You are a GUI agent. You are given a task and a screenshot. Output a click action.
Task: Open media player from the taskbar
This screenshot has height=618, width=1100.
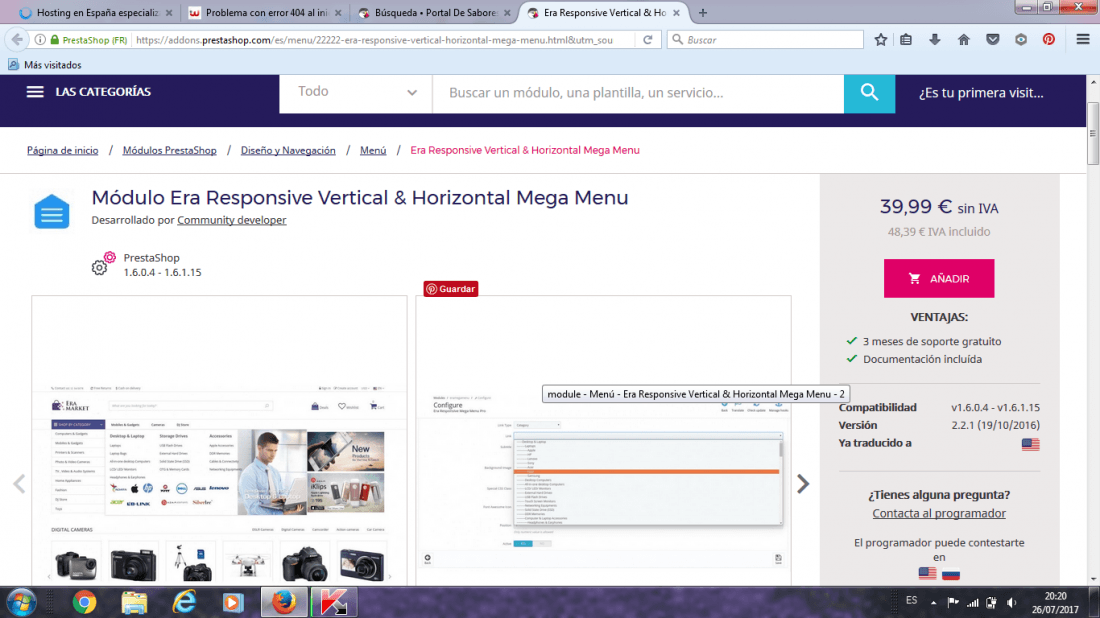233,603
